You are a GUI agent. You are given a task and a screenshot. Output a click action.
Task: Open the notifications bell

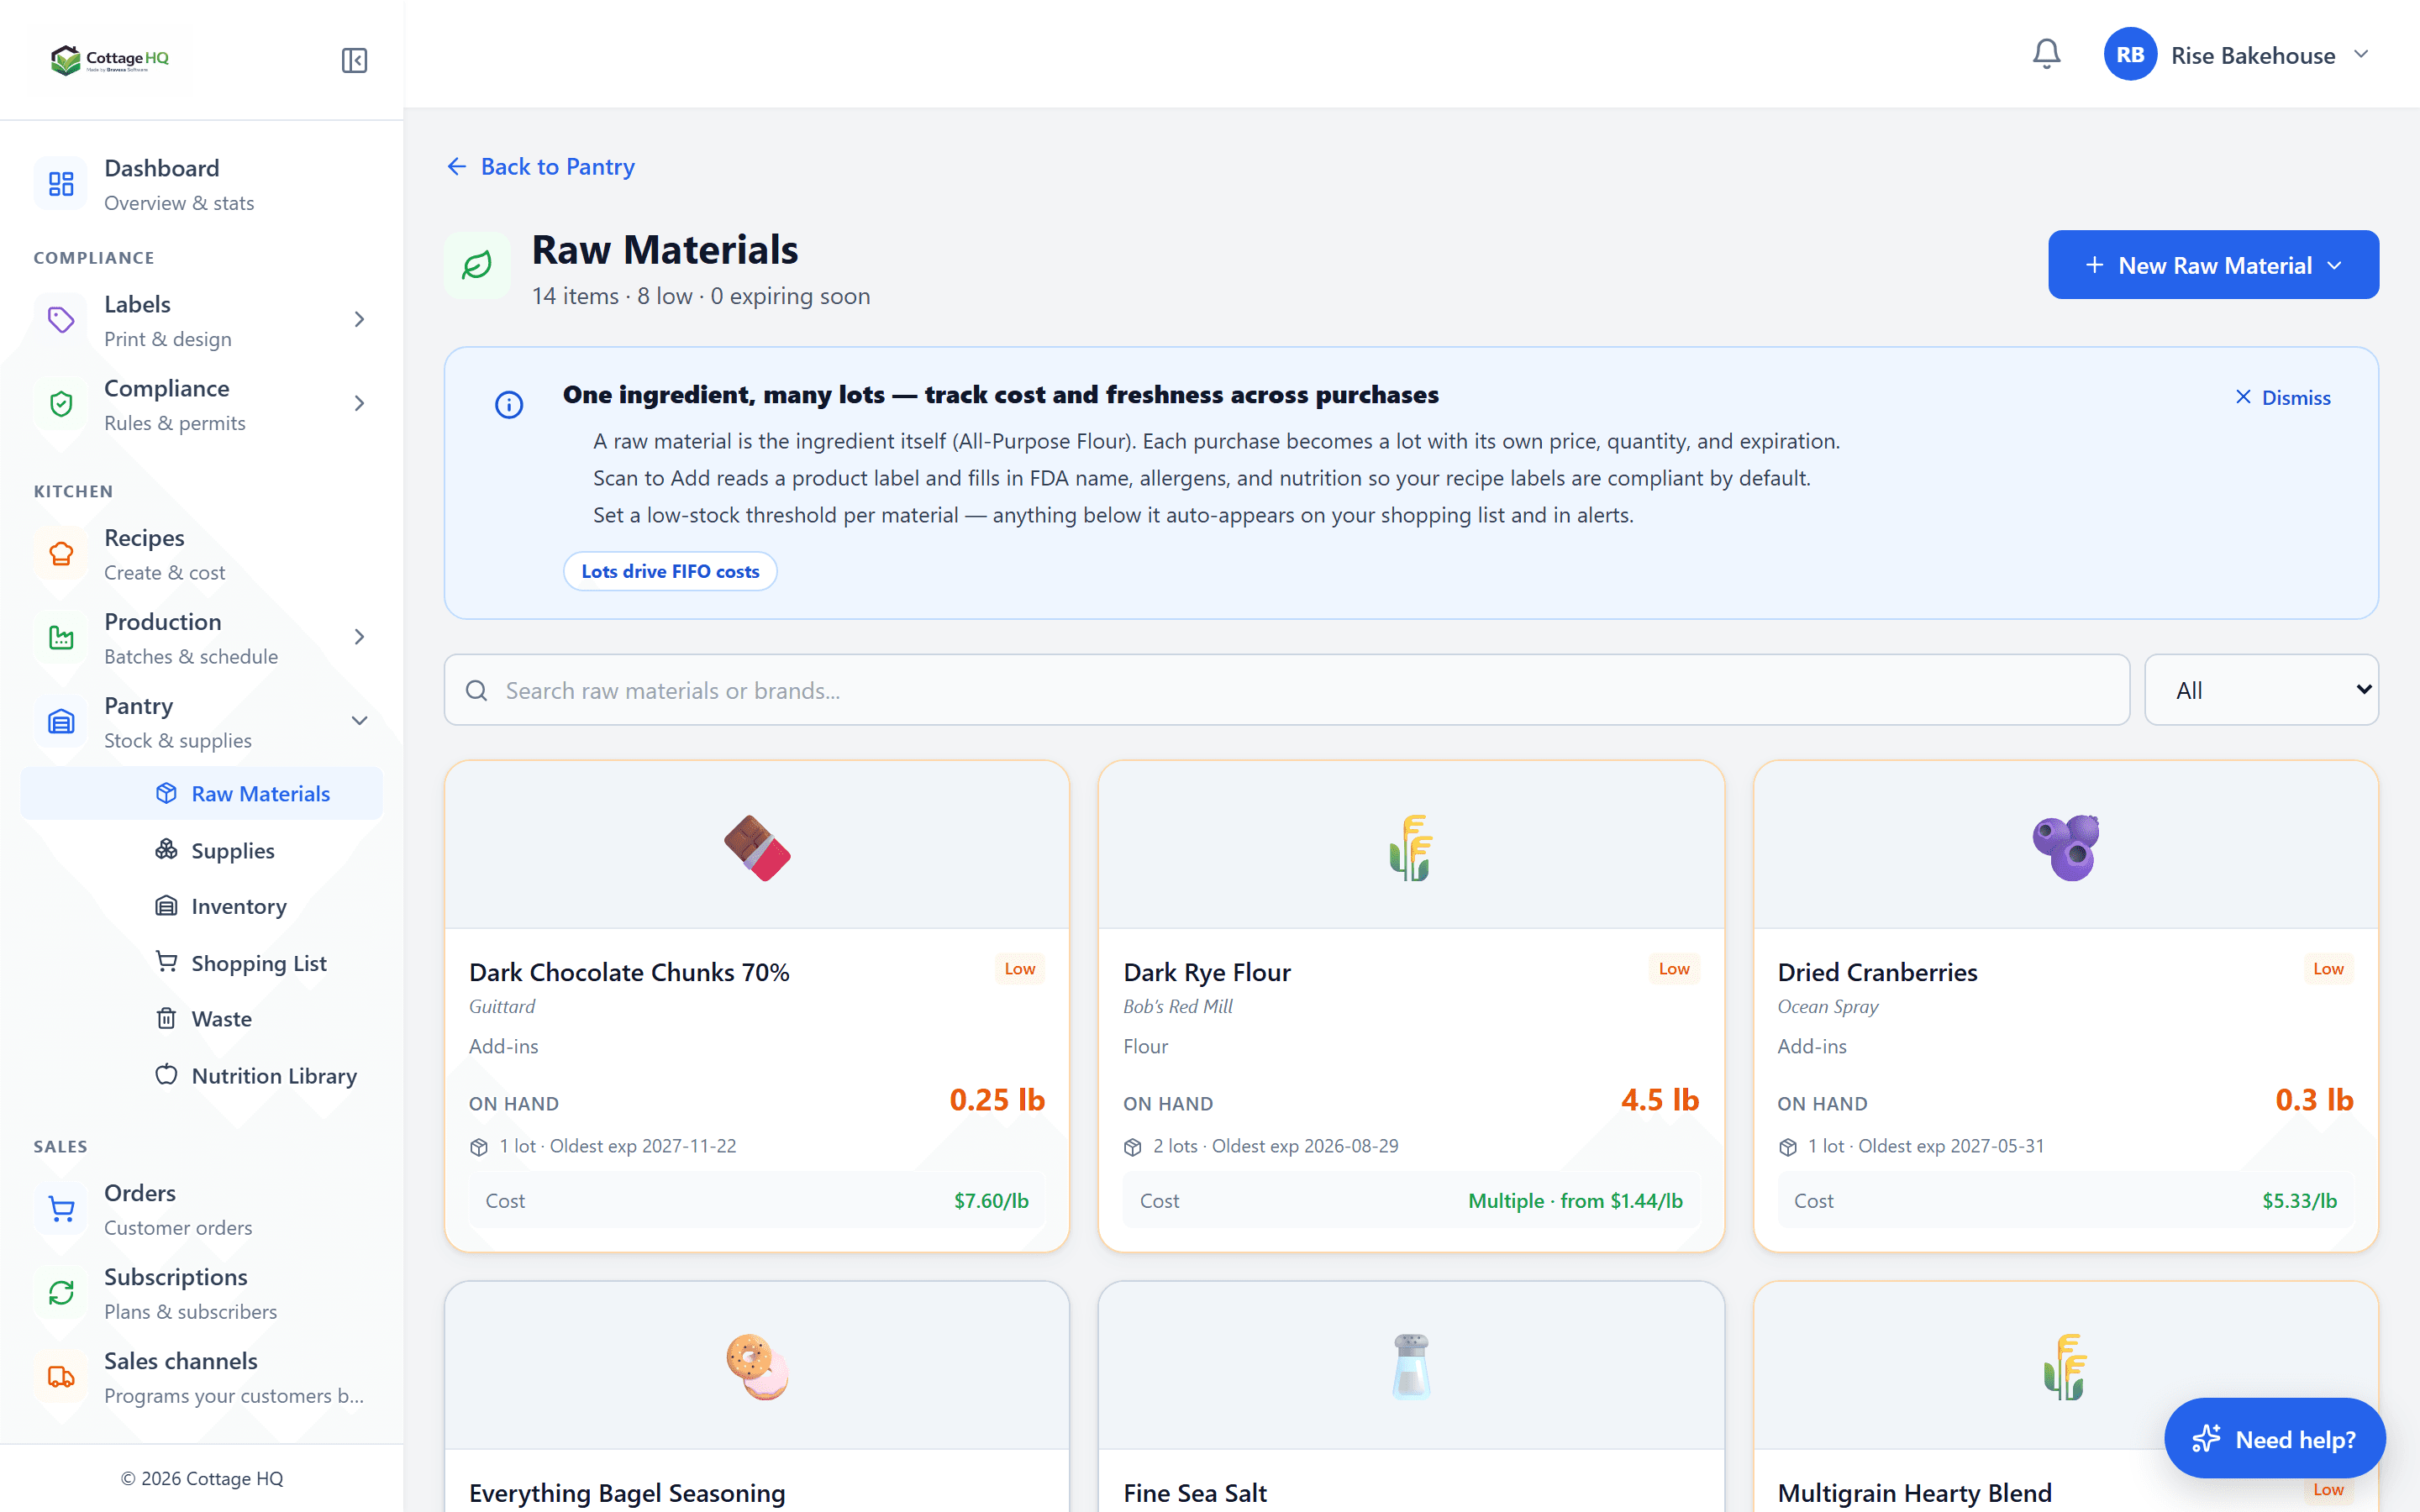(2046, 54)
